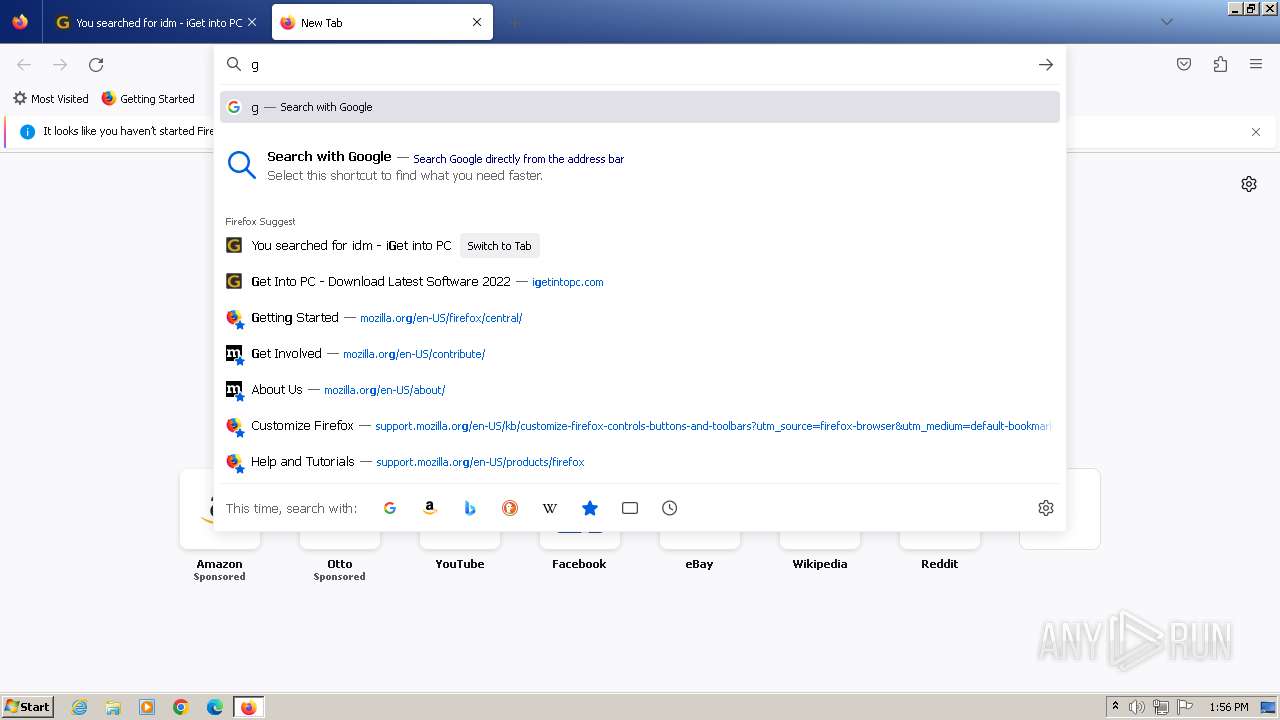Screen dimensions: 1280x720
Task: Close the iGet into PC tab
Action: tap(251, 22)
